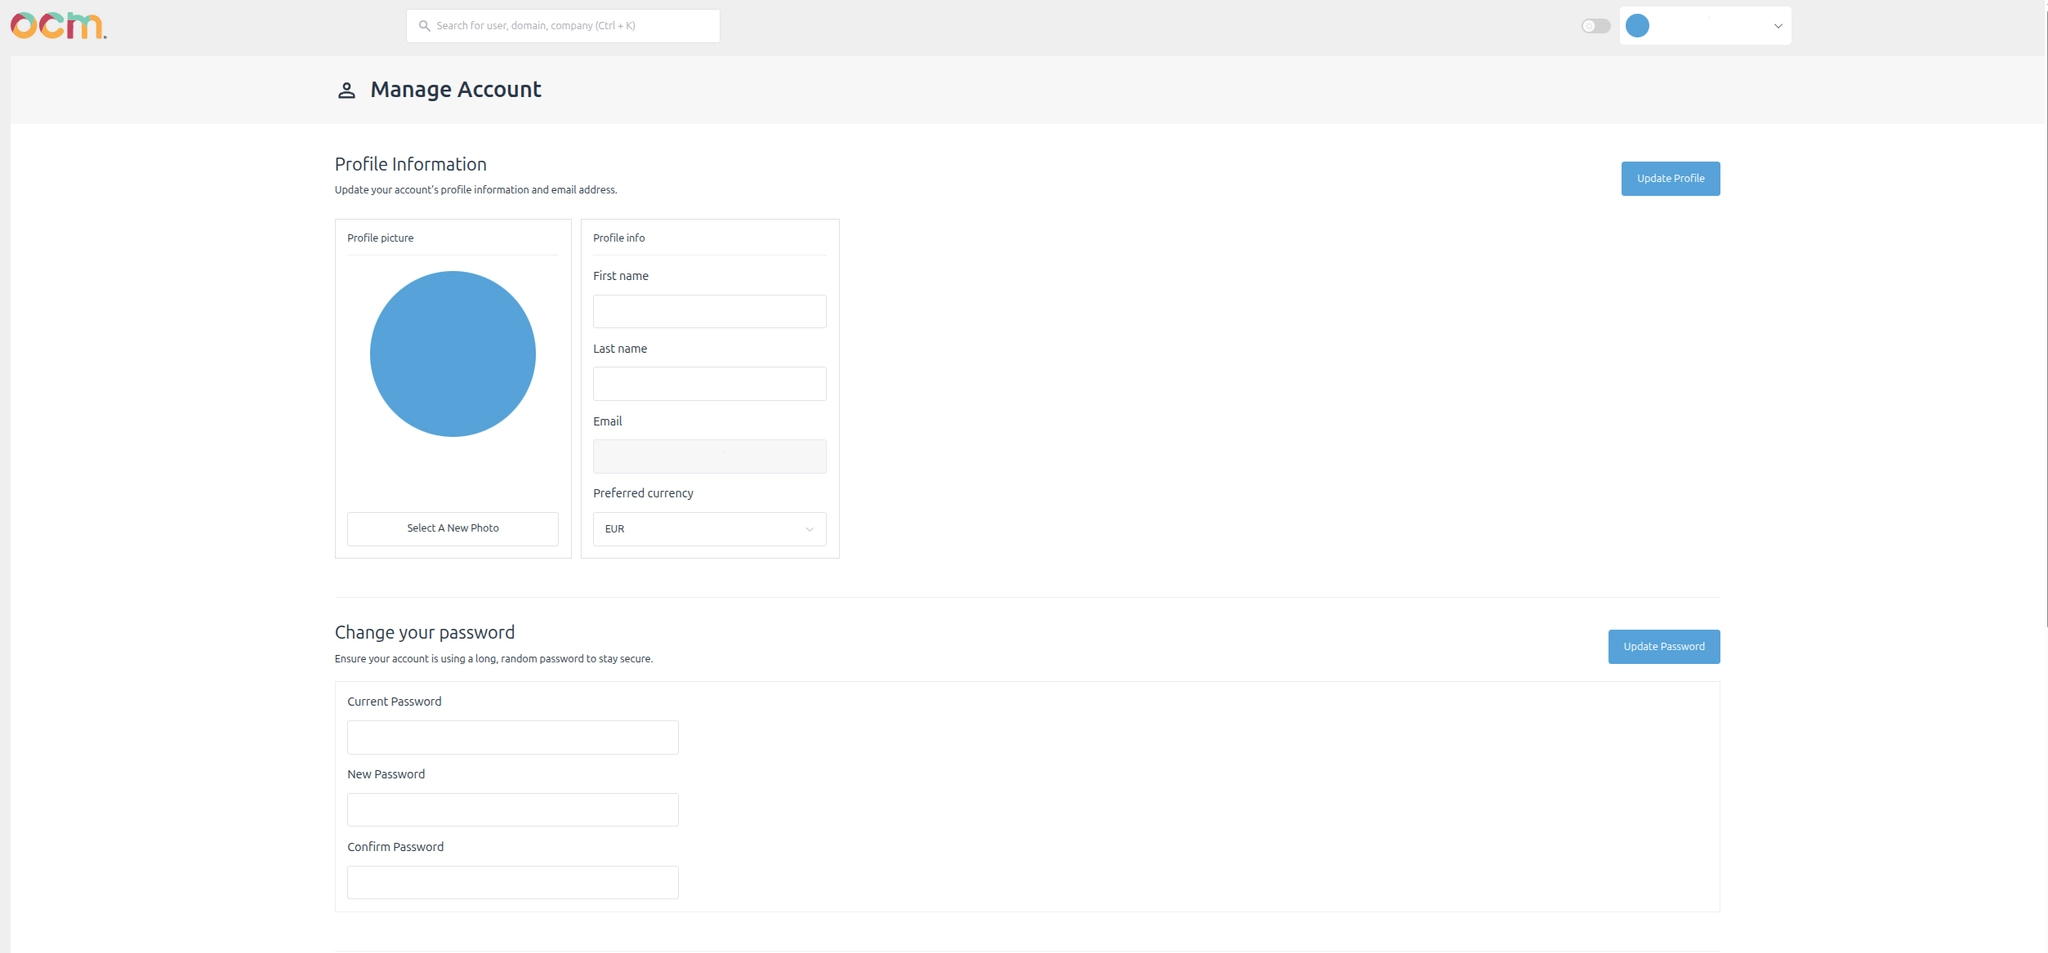Click Select A New Photo

[452, 528]
